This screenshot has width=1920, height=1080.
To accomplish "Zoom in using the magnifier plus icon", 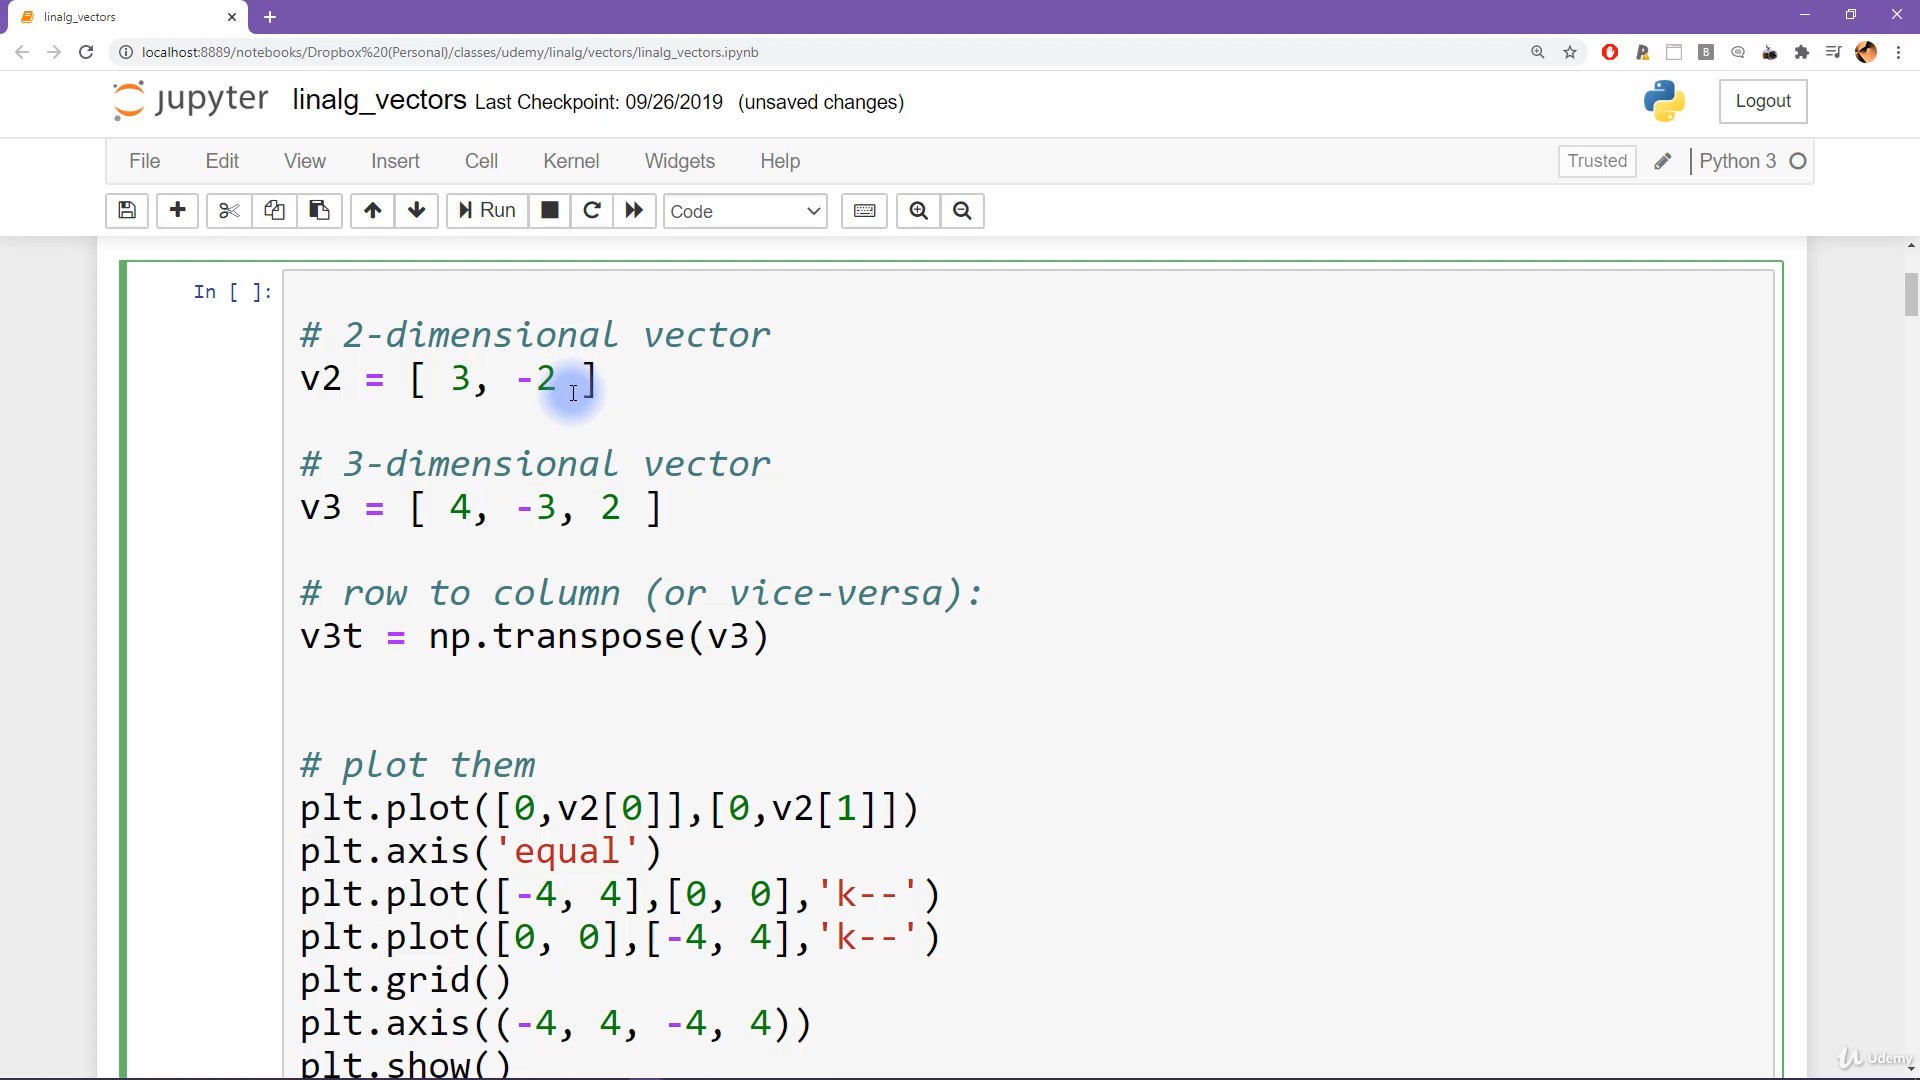I will pyautogui.click(x=919, y=211).
